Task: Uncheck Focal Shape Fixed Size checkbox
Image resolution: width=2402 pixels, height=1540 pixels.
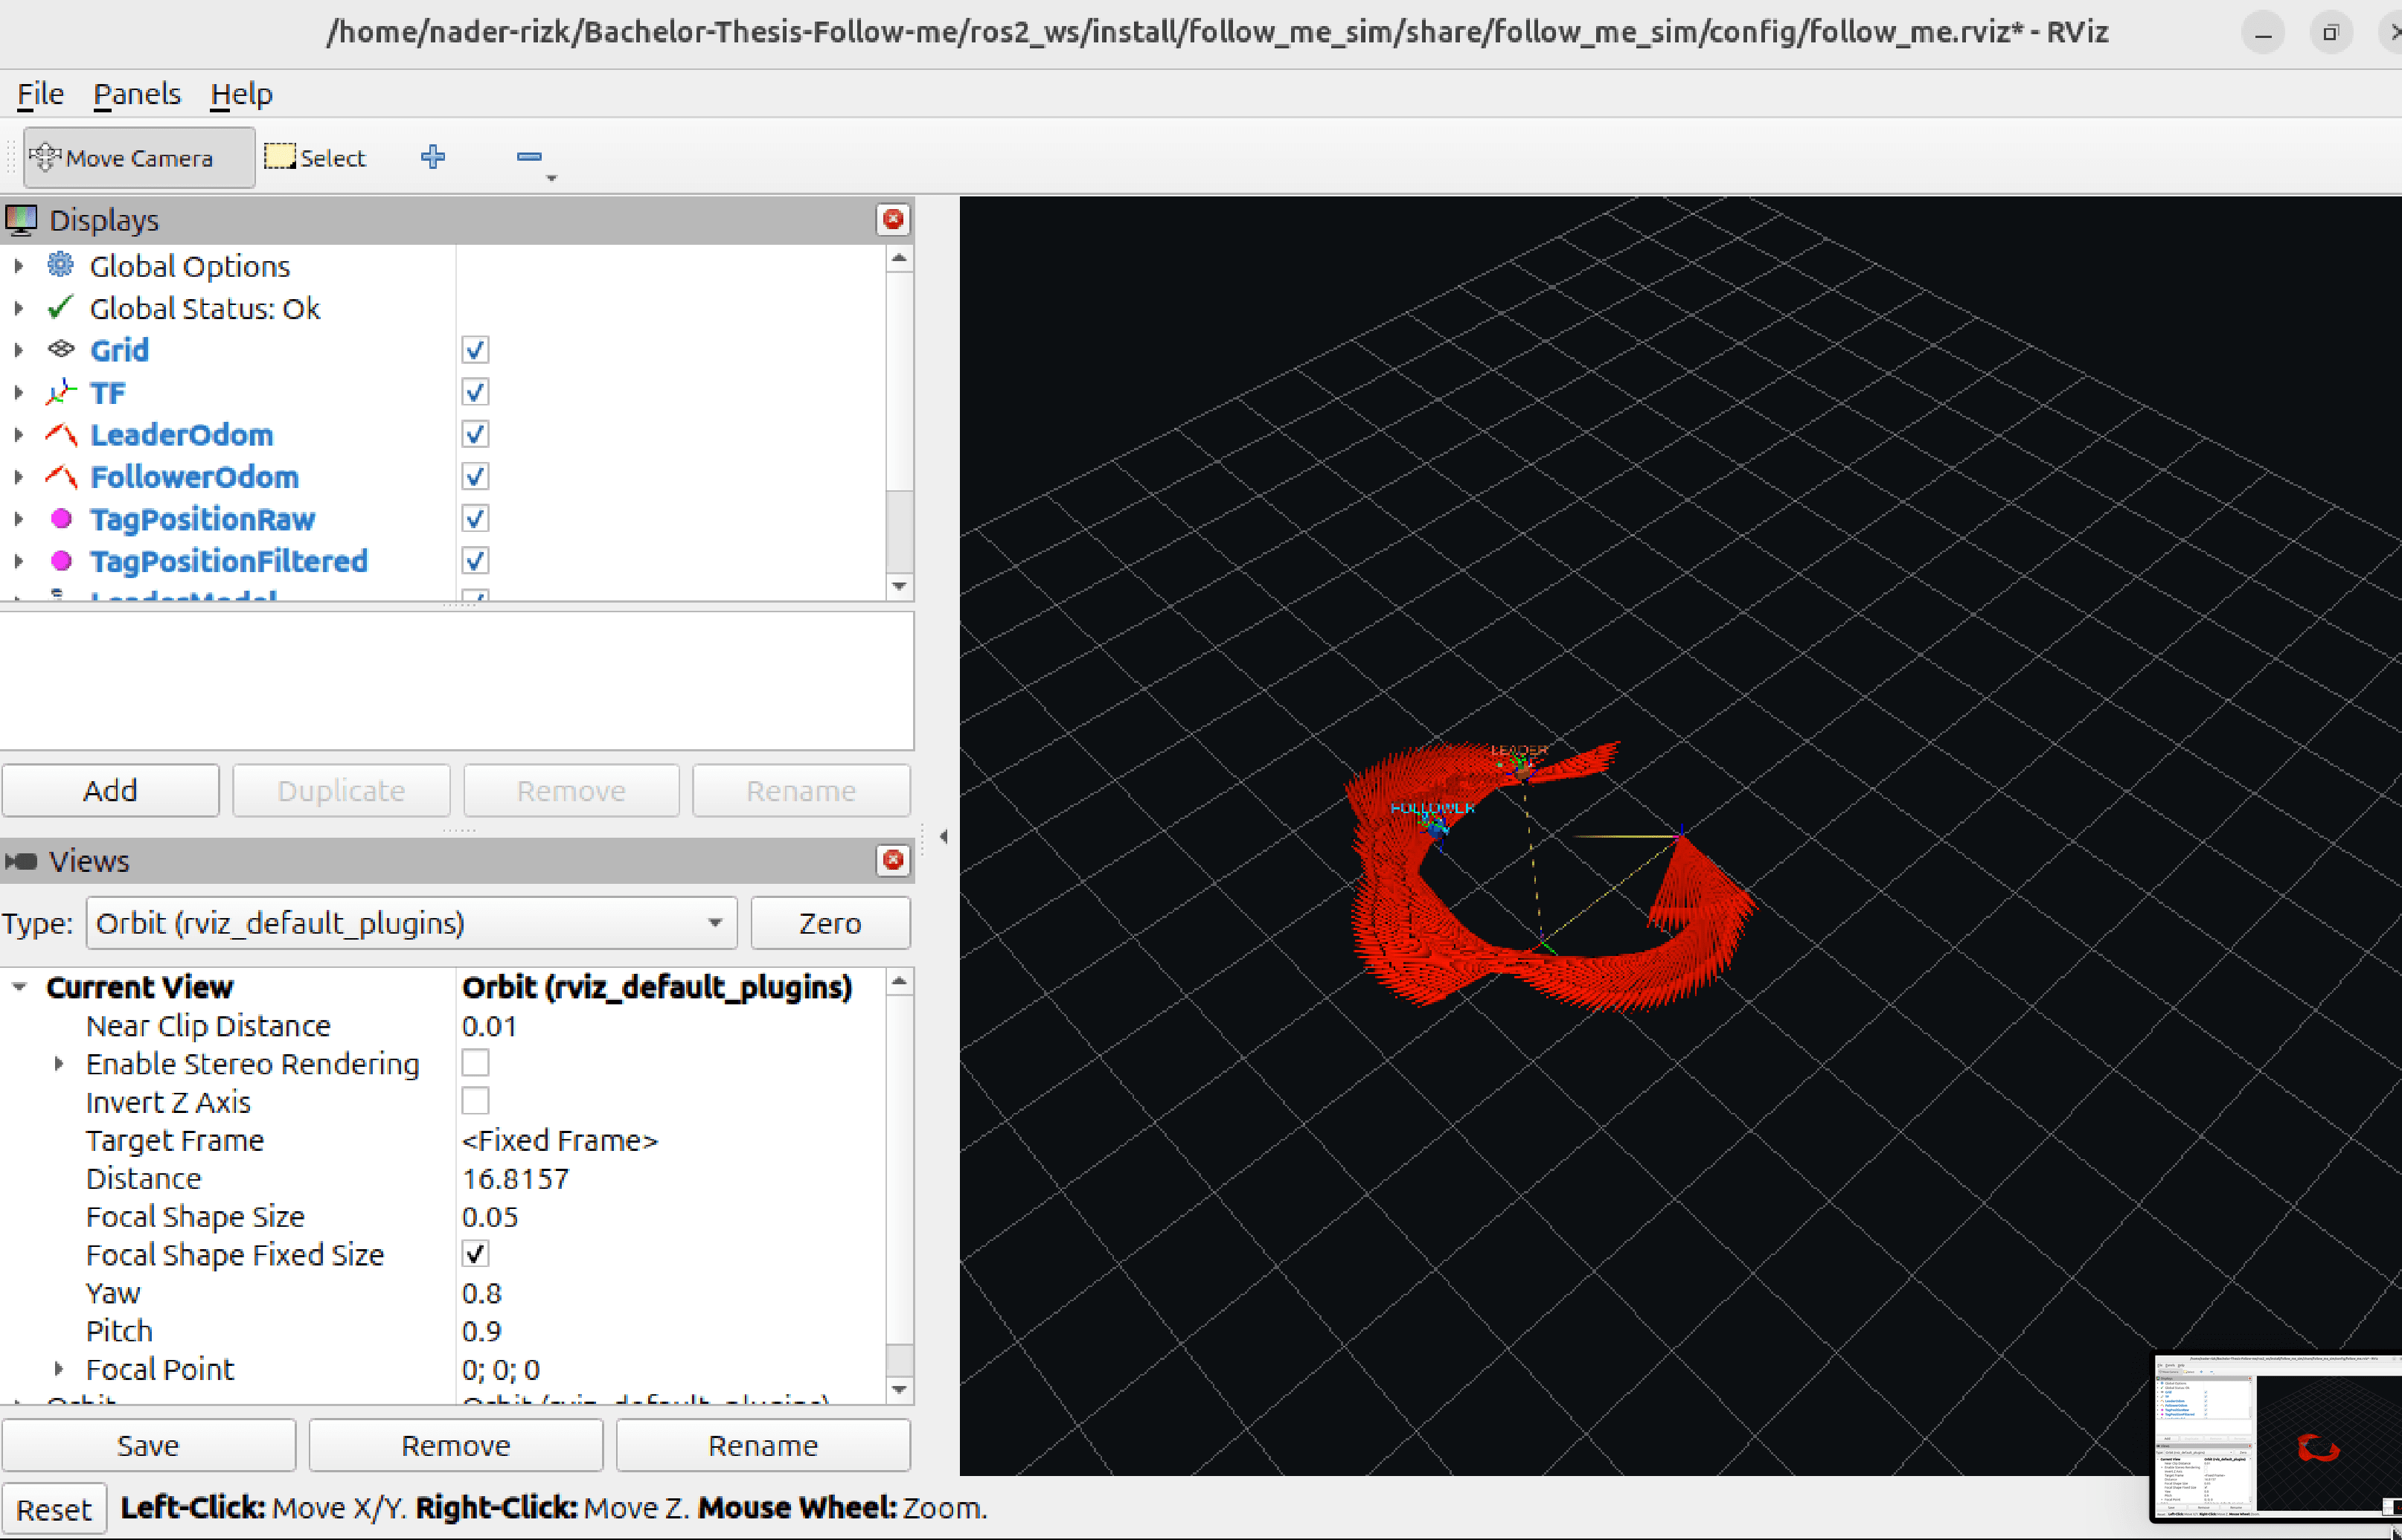Action: (x=475, y=1253)
